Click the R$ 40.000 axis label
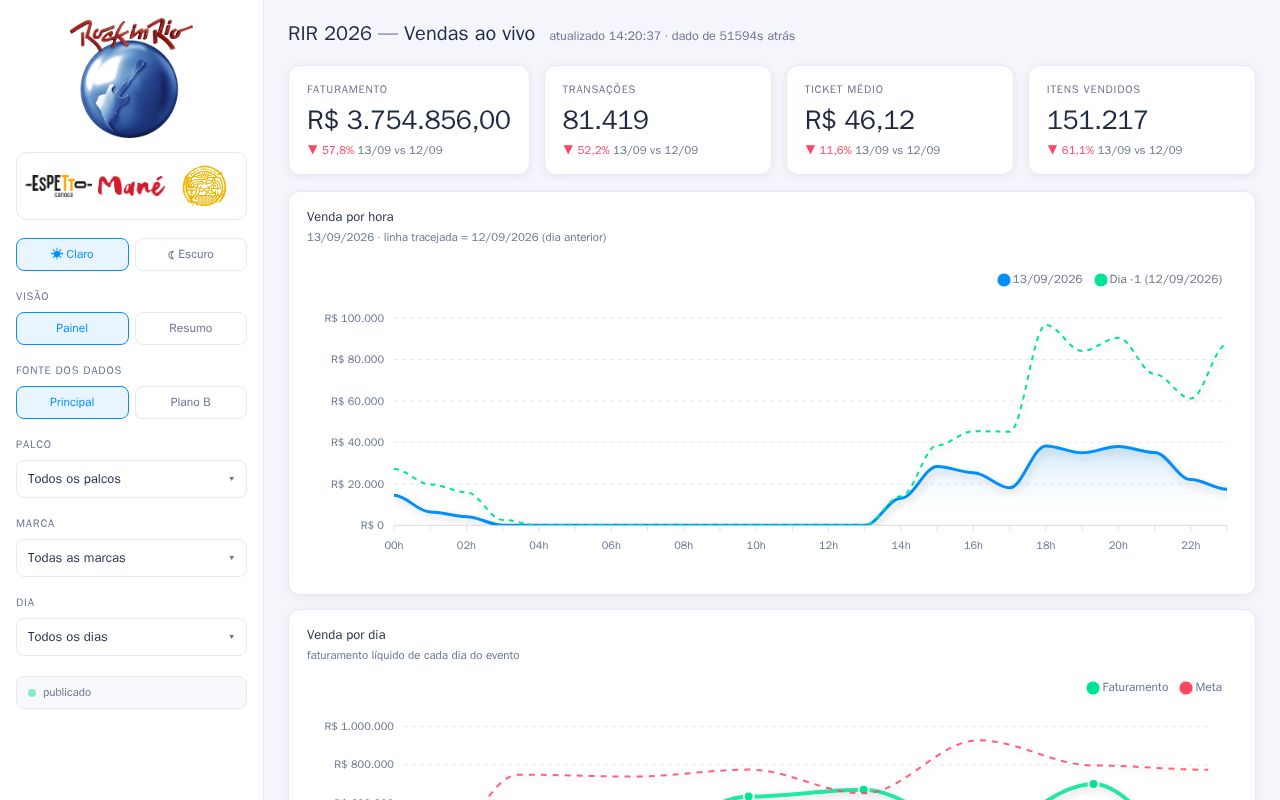The height and width of the screenshot is (800, 1280). [357, 443]
